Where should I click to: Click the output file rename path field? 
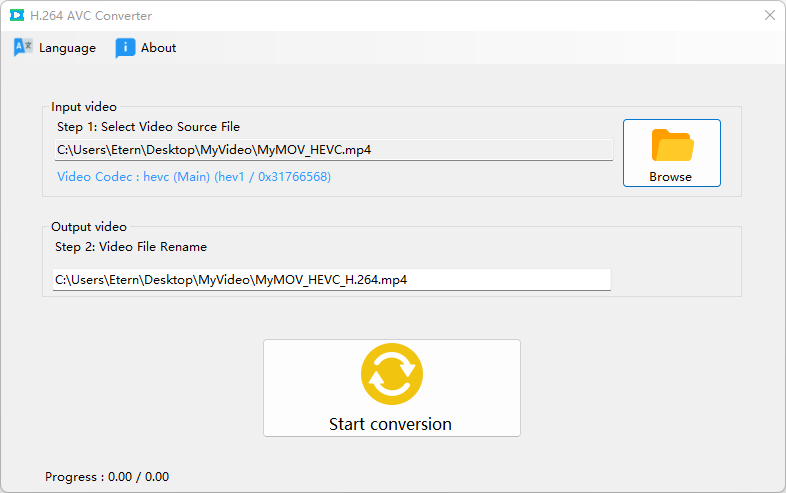click(x=331, y=280)
